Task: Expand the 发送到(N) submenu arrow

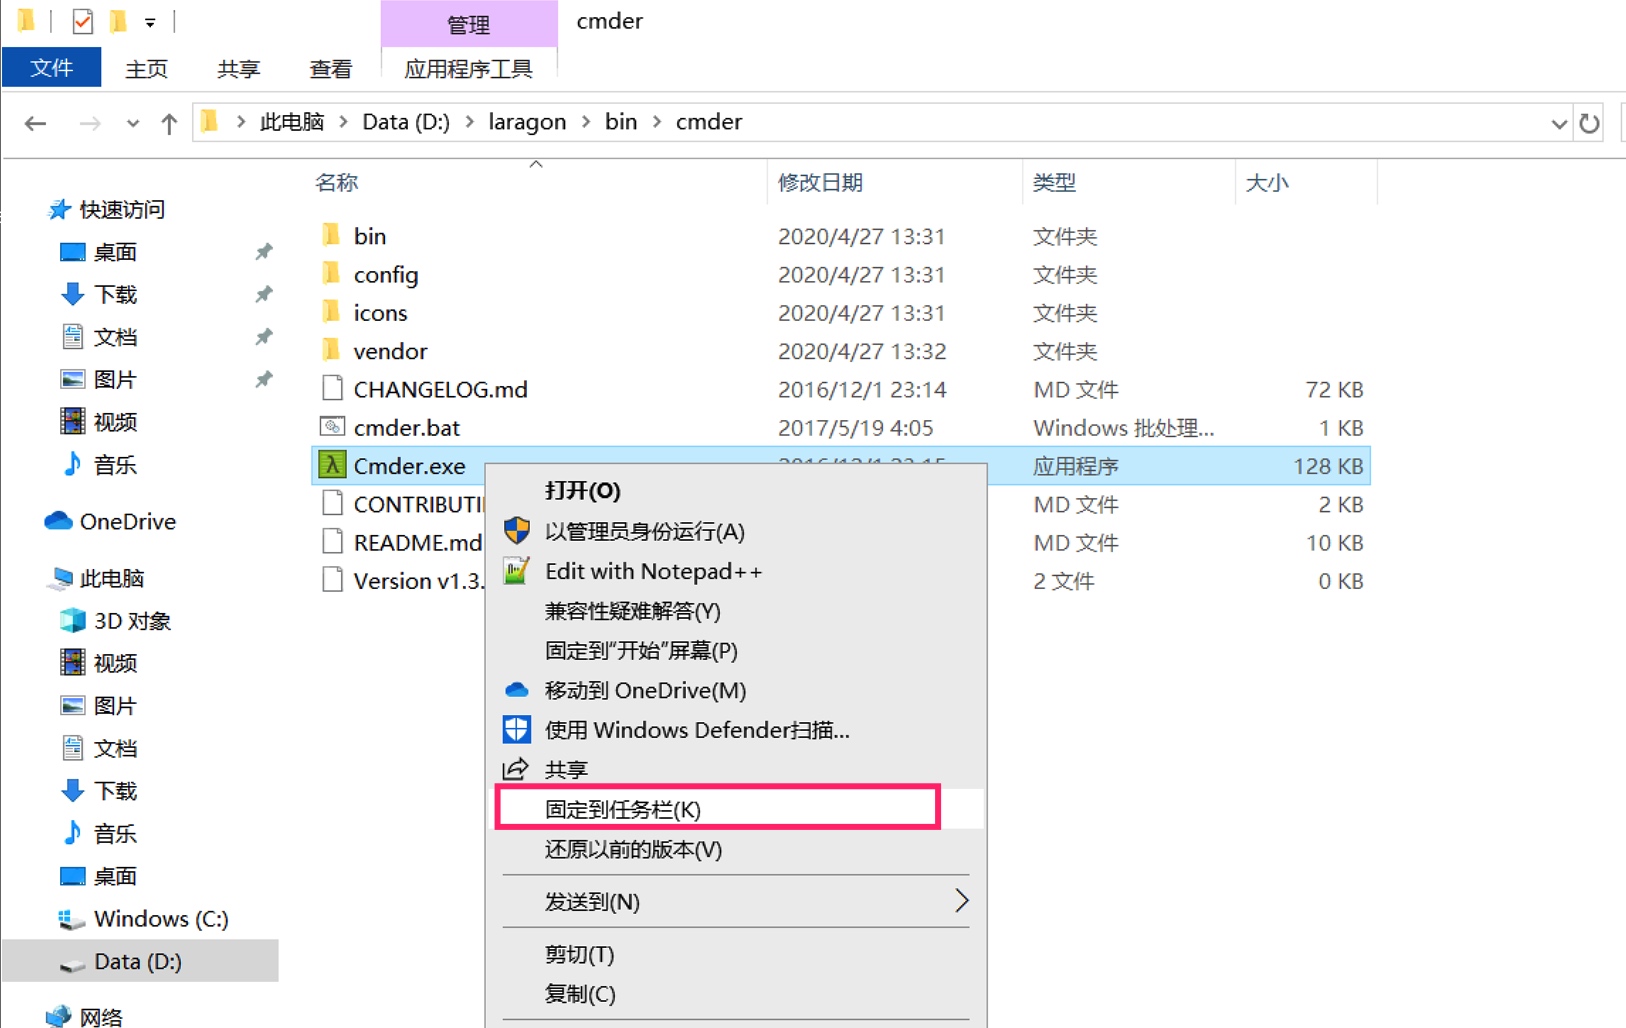Action: pyautogui.click(x=960, y=901)
